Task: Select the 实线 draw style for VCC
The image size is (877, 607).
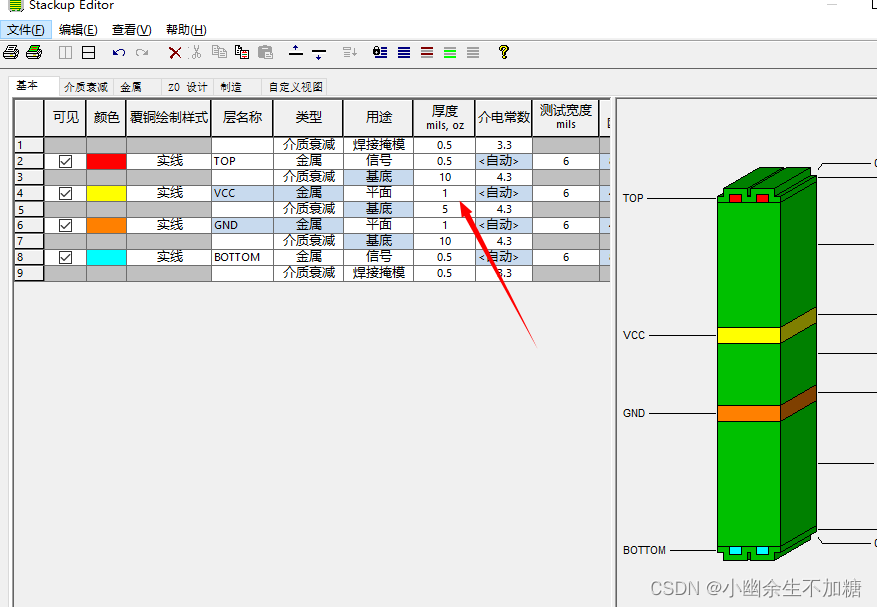Action: [169, 193]
